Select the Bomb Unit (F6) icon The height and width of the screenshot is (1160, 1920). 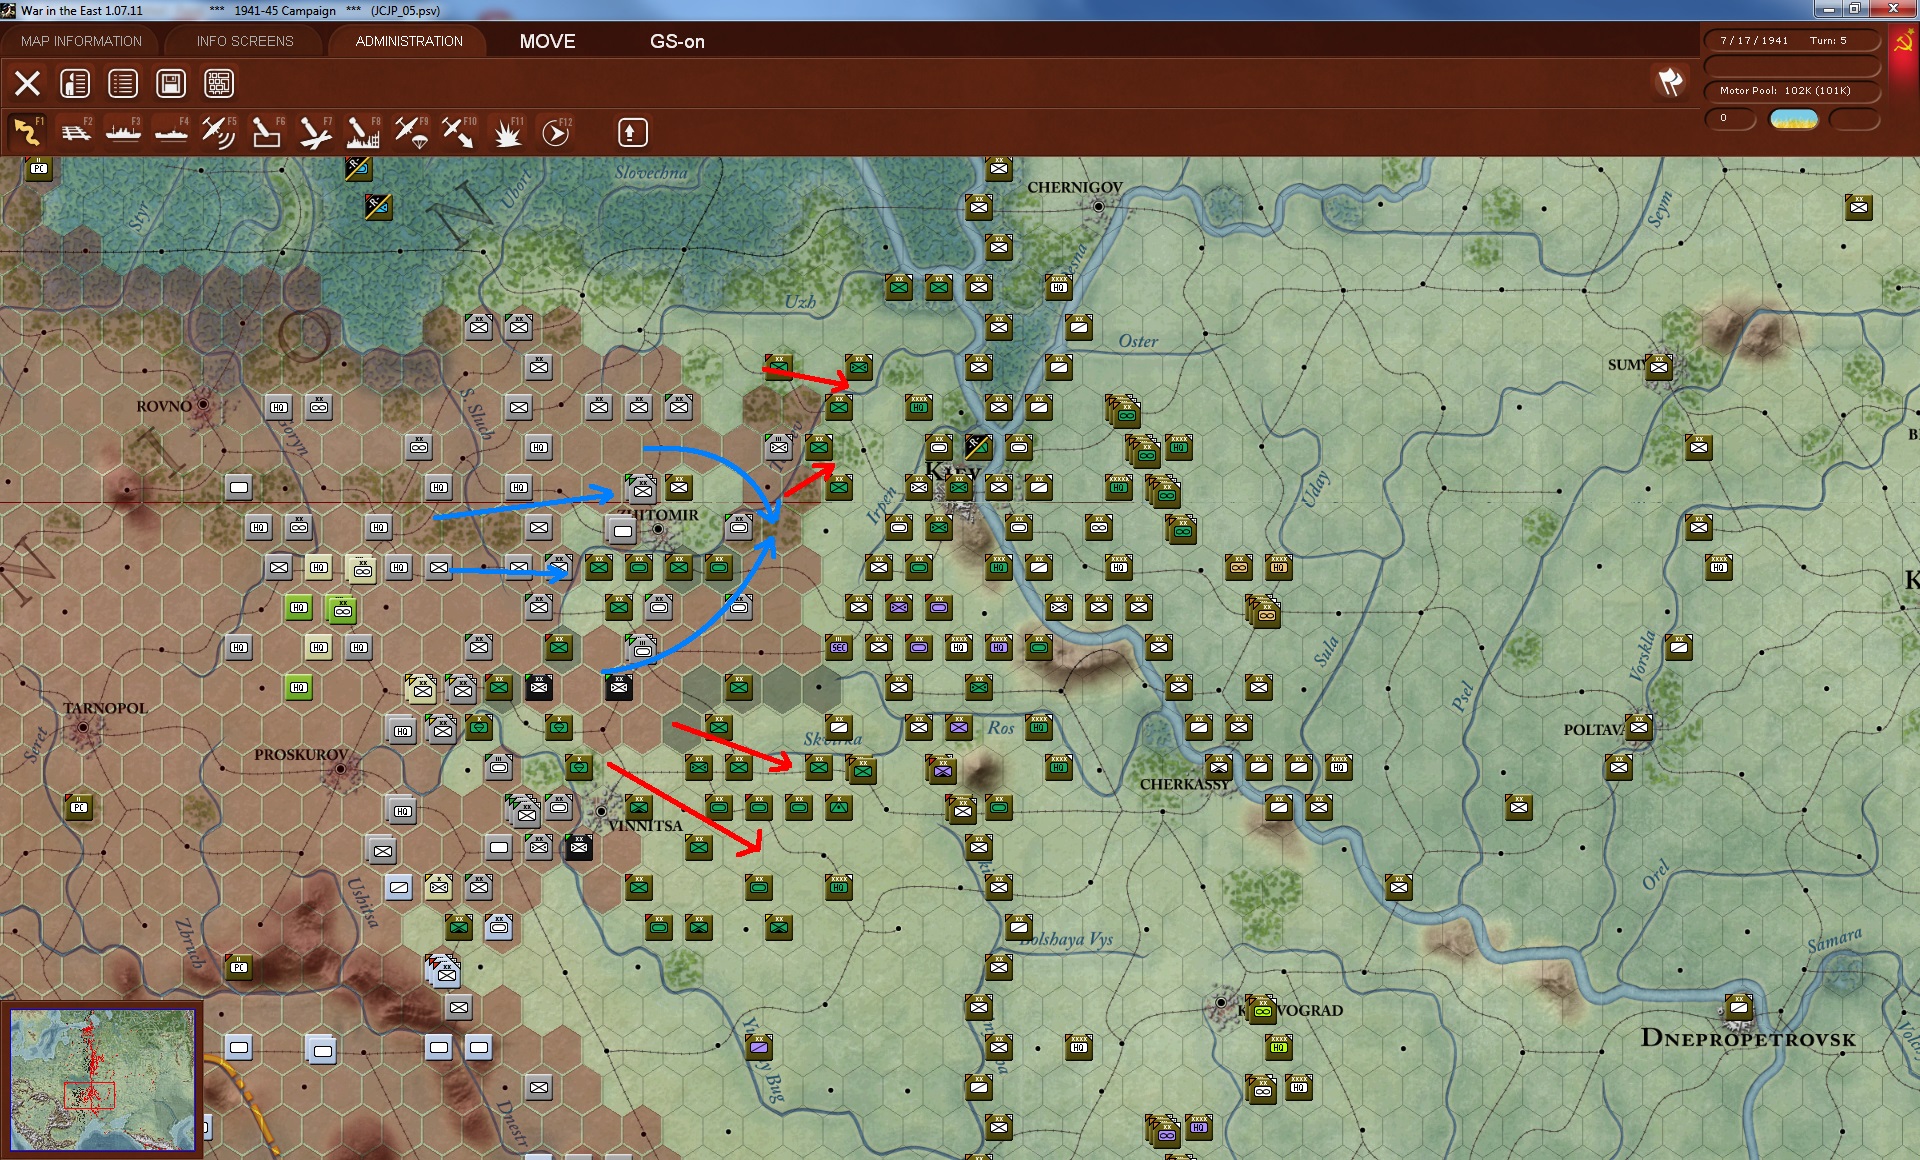[267, 132]
